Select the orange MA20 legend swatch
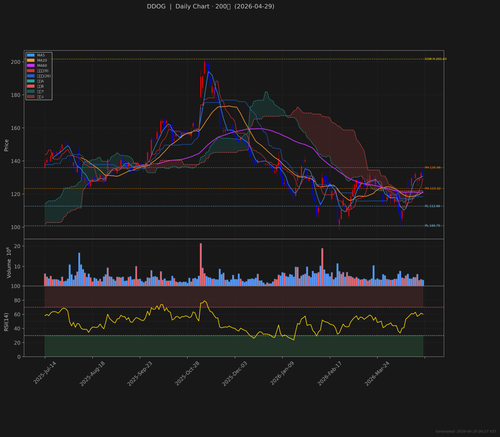 [x=31, y=60]
